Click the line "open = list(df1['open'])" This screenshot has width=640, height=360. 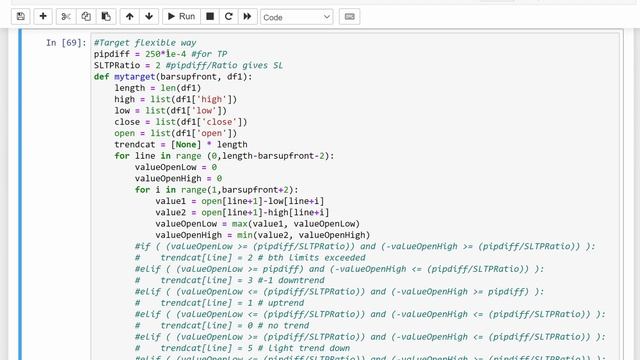click(x=176, y=133)
